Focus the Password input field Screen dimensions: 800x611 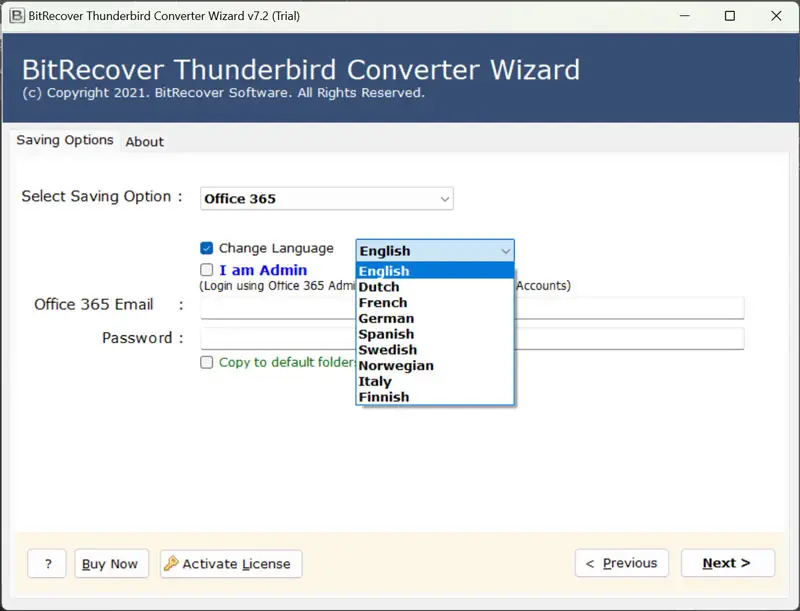630,339
